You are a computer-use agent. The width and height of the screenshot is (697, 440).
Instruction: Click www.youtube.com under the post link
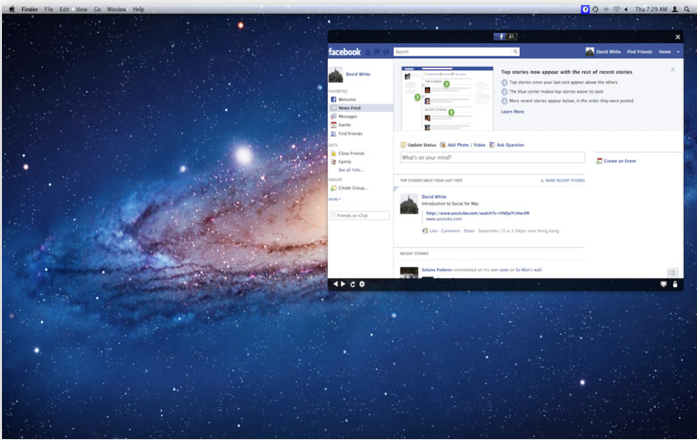pyautogui.click(x=444, y=219)
